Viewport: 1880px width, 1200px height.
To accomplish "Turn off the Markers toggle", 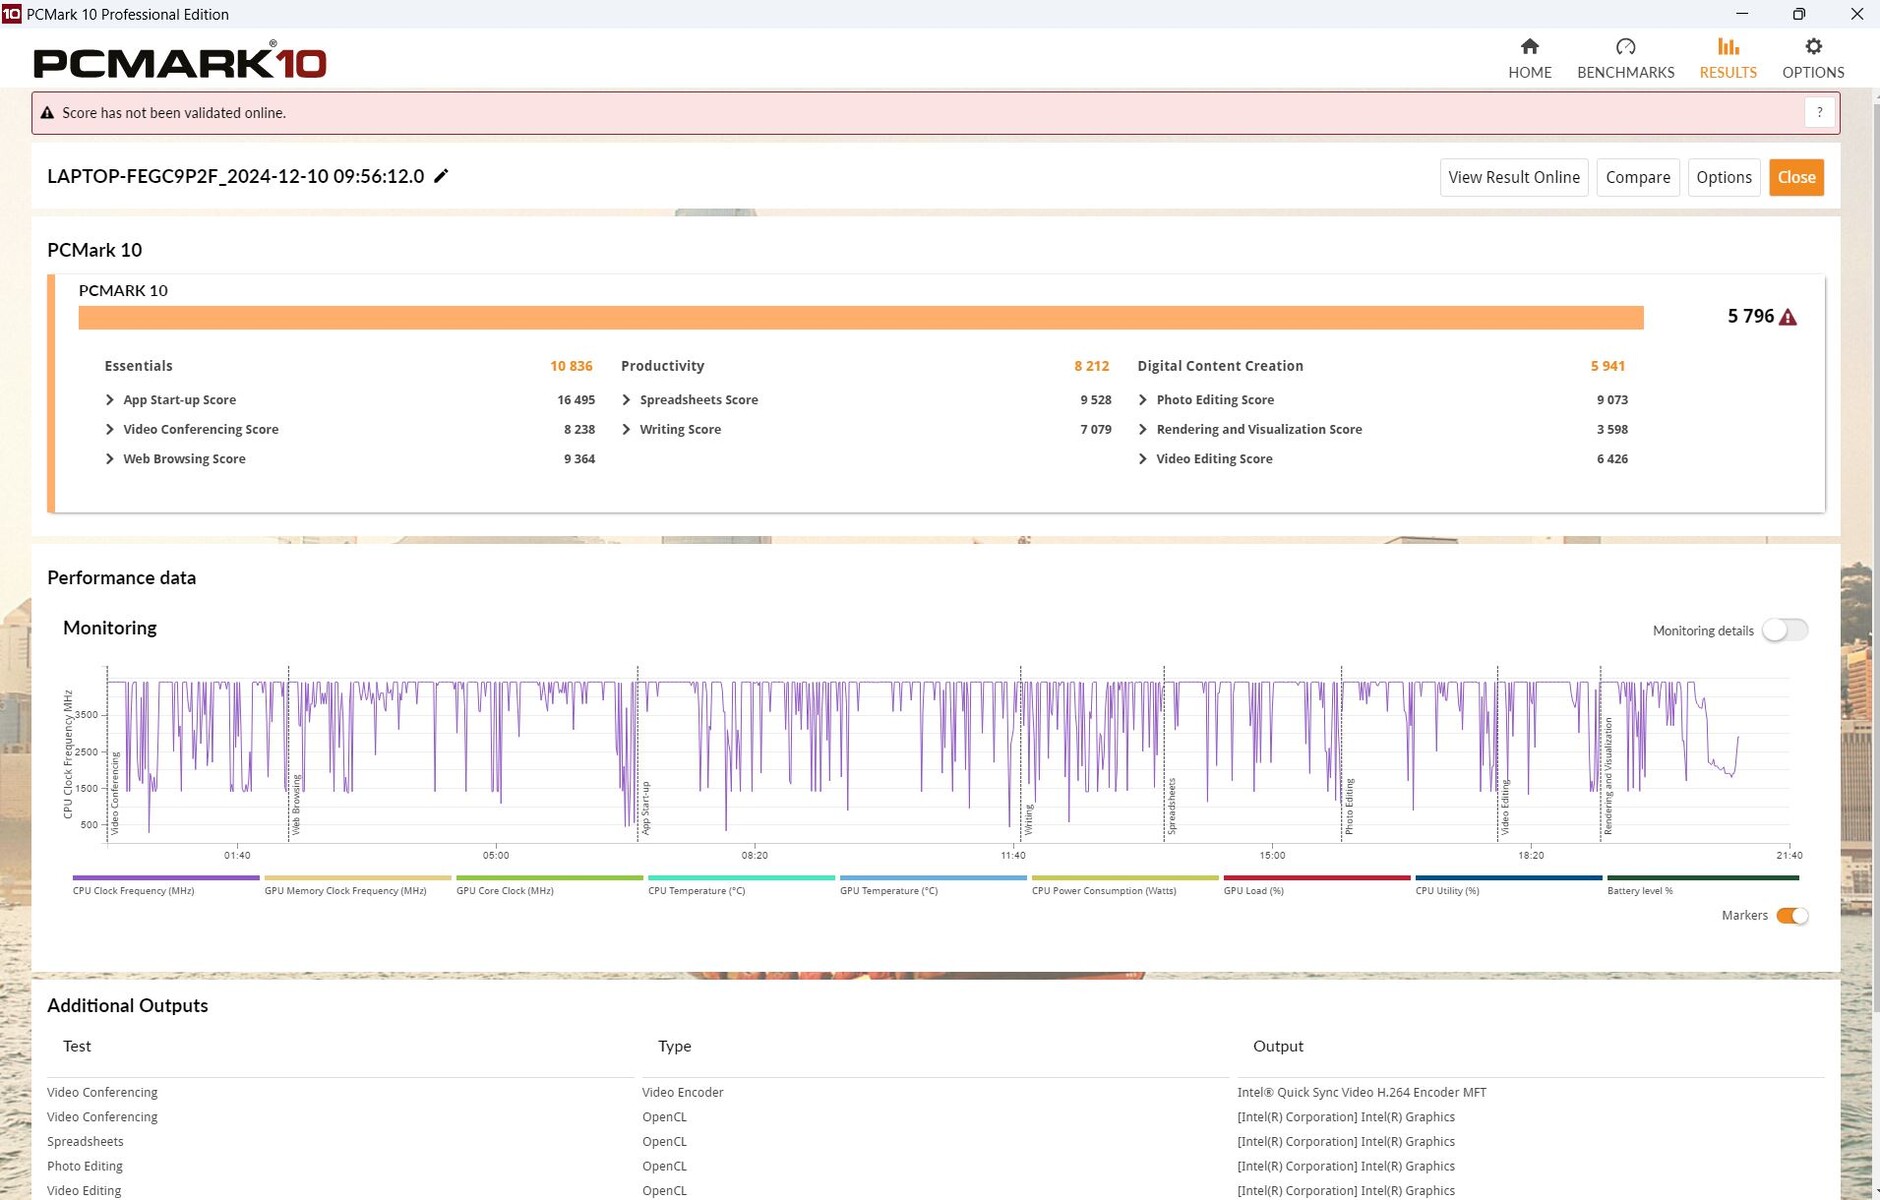I will (x=1791, y=916).
